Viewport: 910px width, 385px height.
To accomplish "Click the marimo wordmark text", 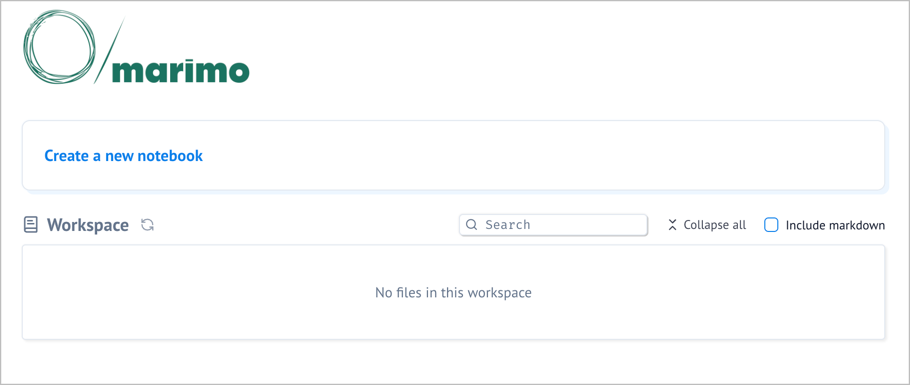I will 180,70.
